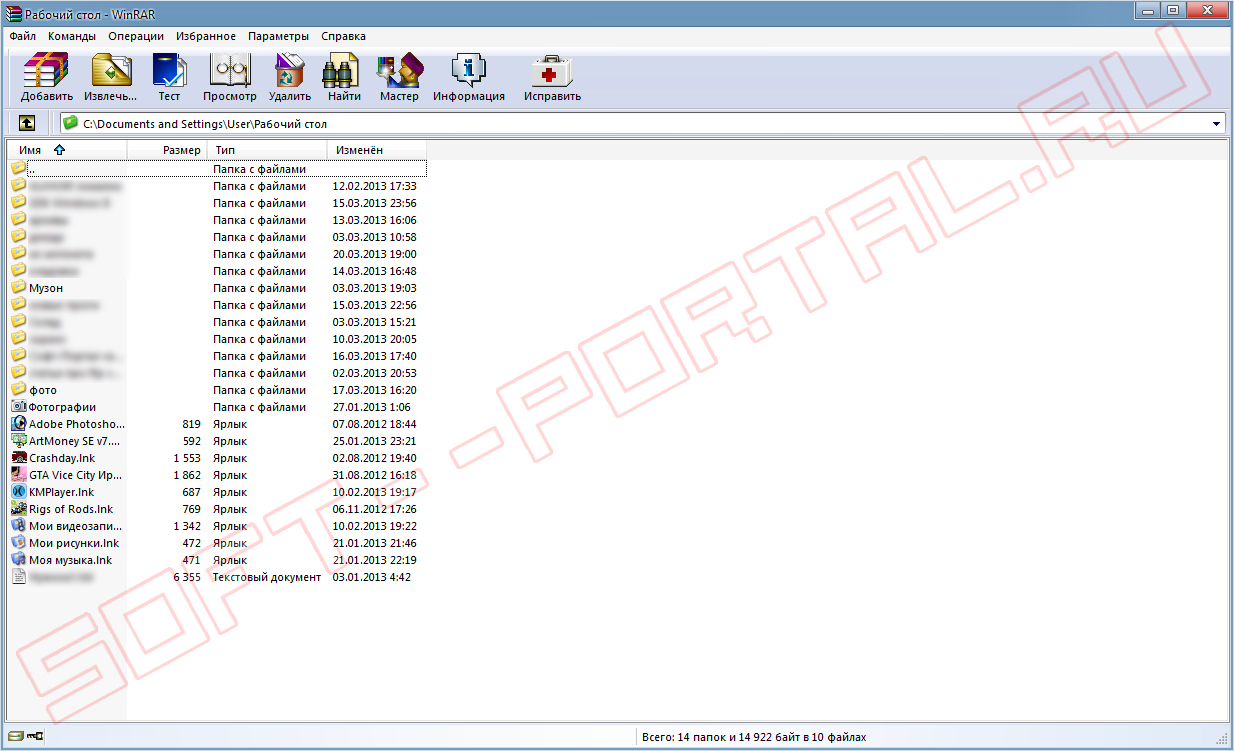
Task: Click the Добавить (Add) toolbar icon
Action: pyautogui.click(x=46, y=70)
